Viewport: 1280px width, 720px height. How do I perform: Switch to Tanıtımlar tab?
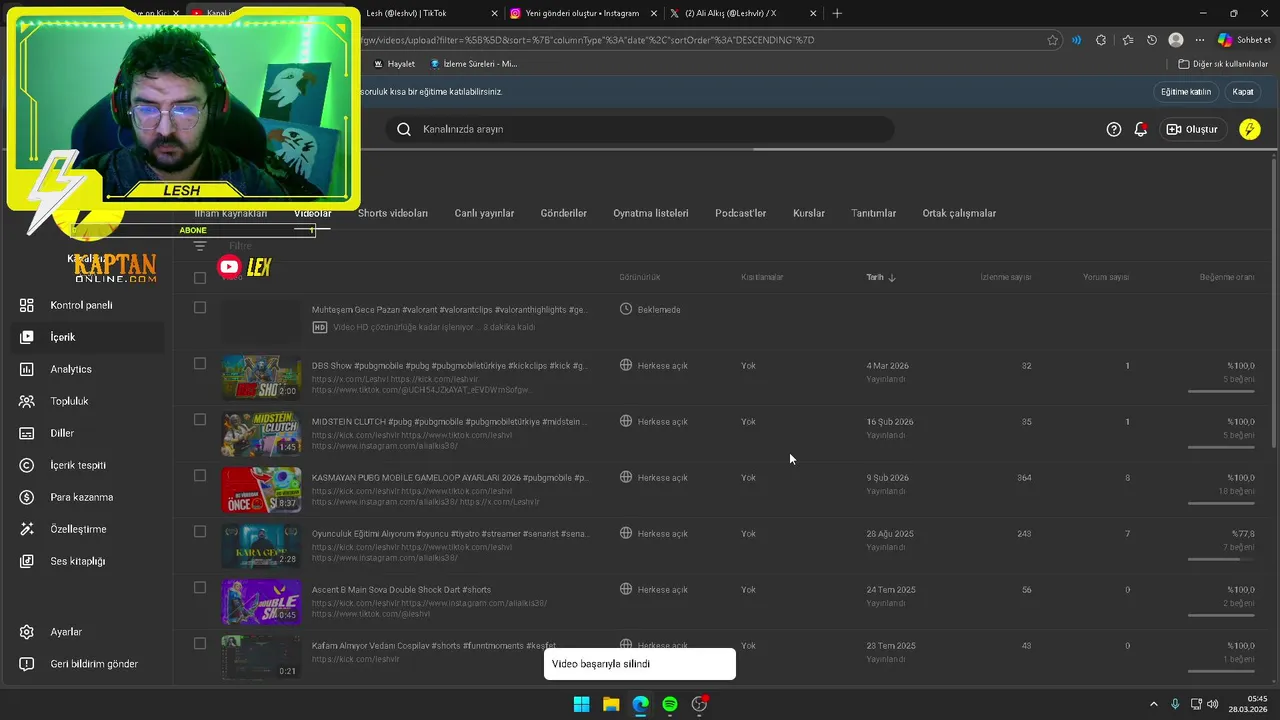pyautogui.click(x=874, y=213)
